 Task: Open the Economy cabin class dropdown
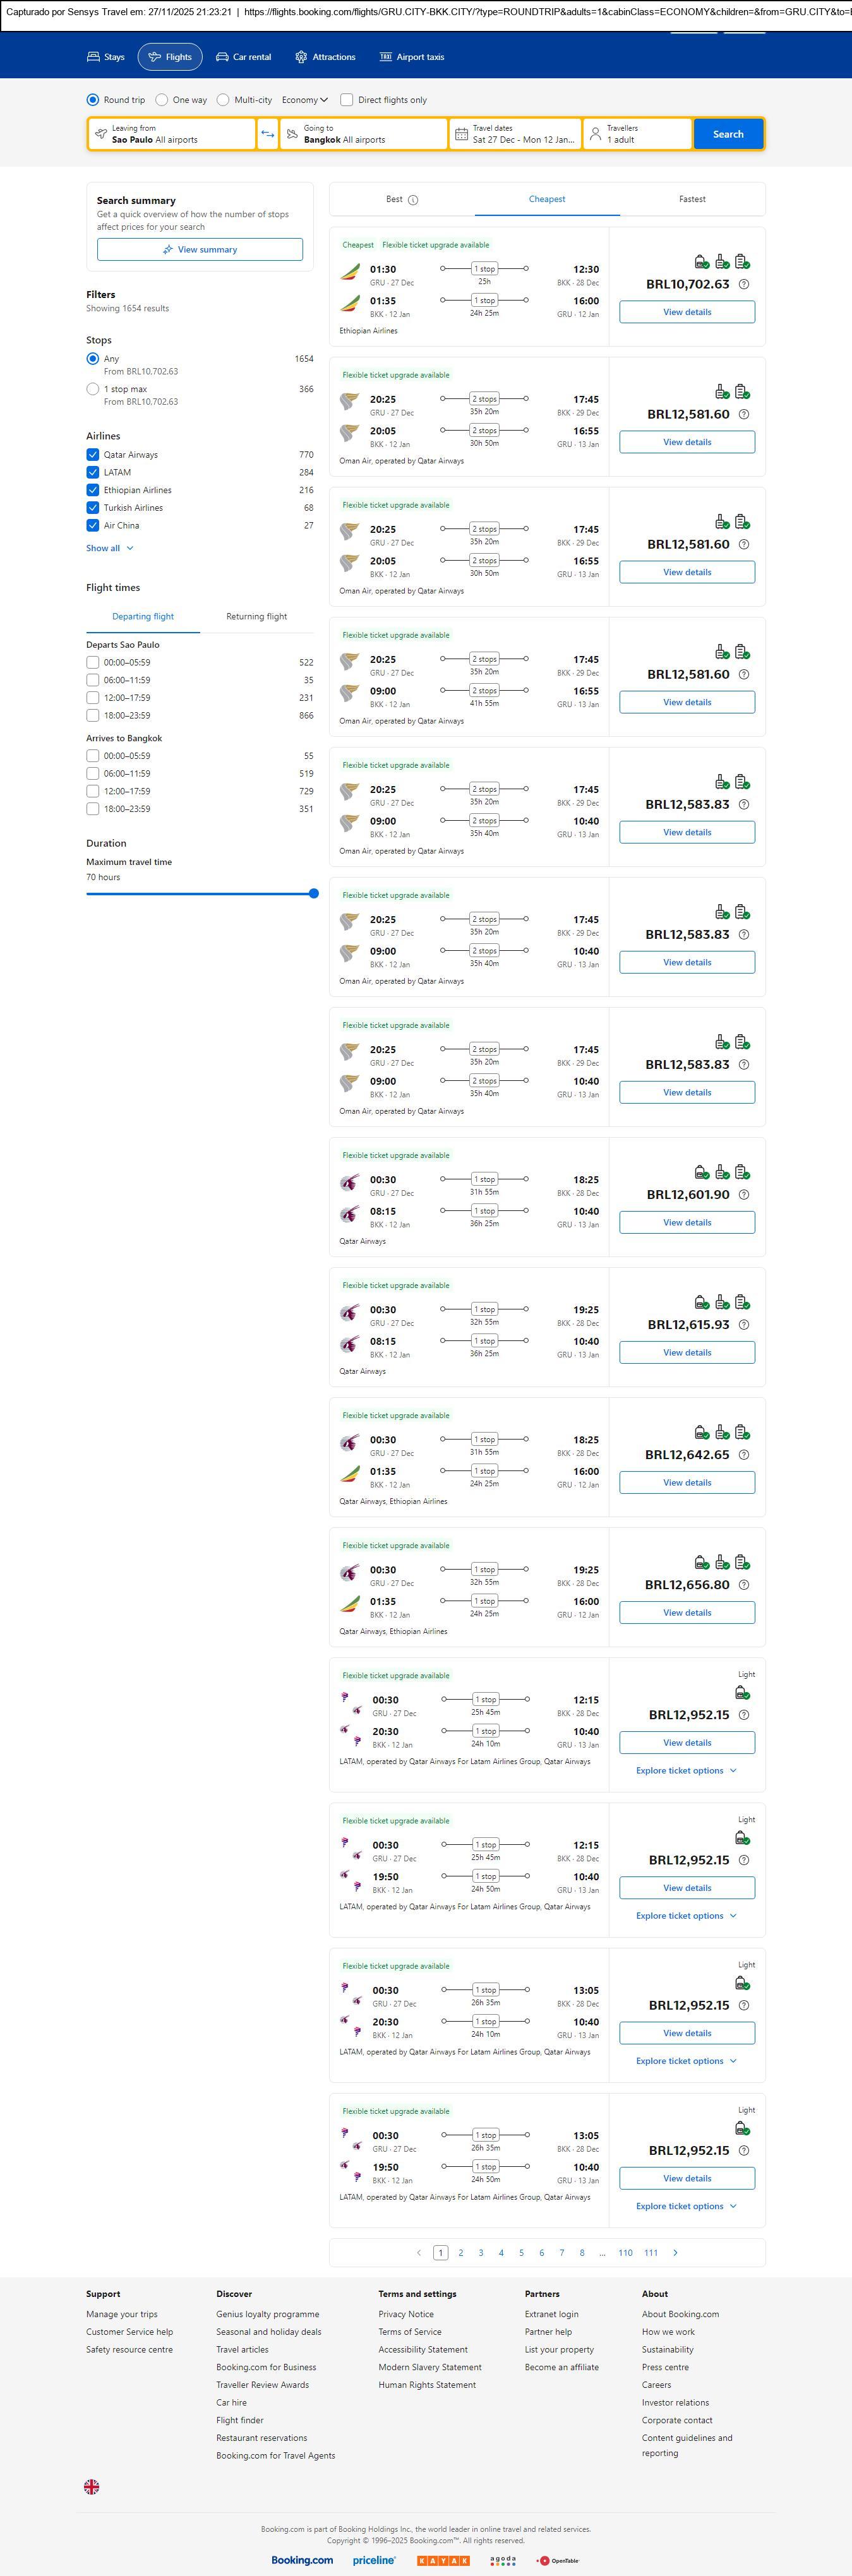click(x=304, y=100)
